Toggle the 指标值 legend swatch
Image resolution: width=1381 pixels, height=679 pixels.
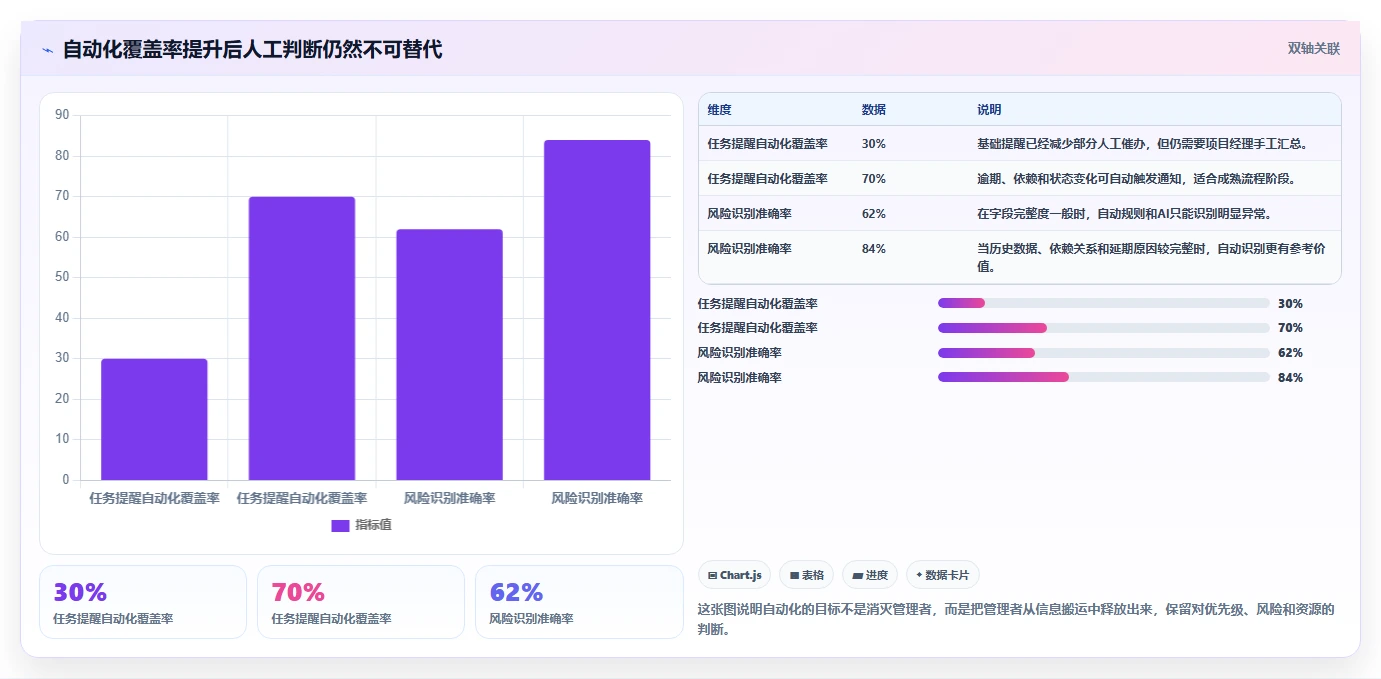340,525
